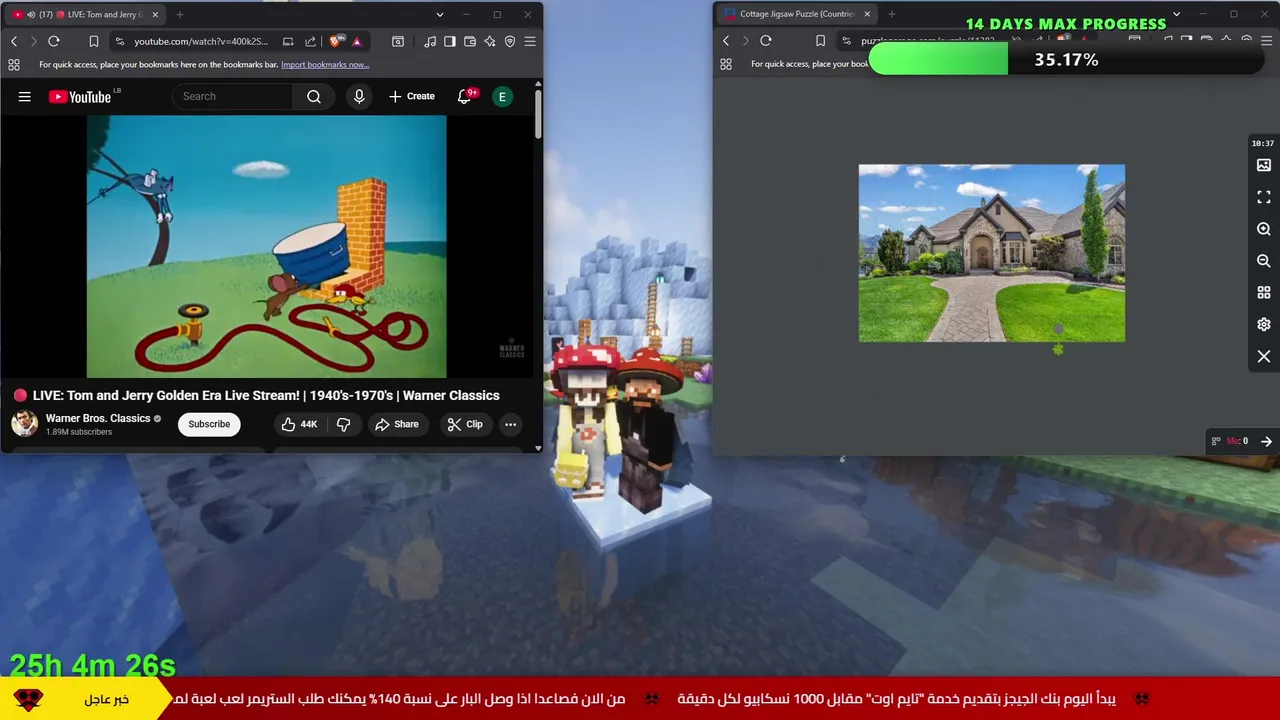Reload the puzzle page
The height and width of the screenshot is (720, 1280).
(766, 41)
